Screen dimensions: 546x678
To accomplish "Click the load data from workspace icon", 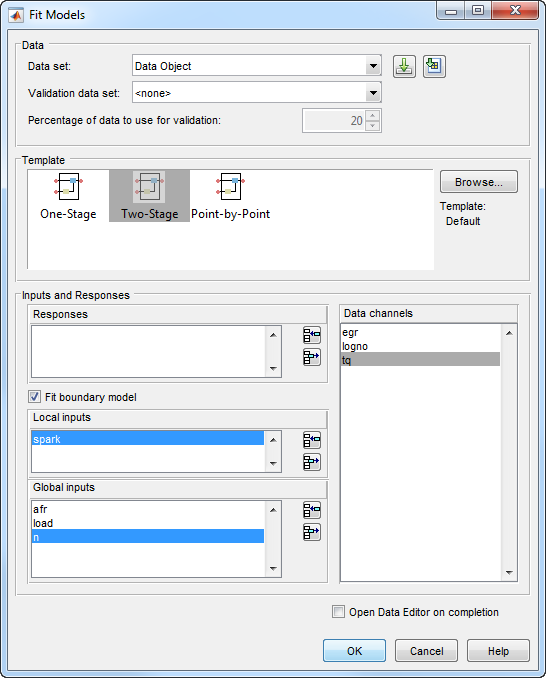I will click(x=434, y=67).
